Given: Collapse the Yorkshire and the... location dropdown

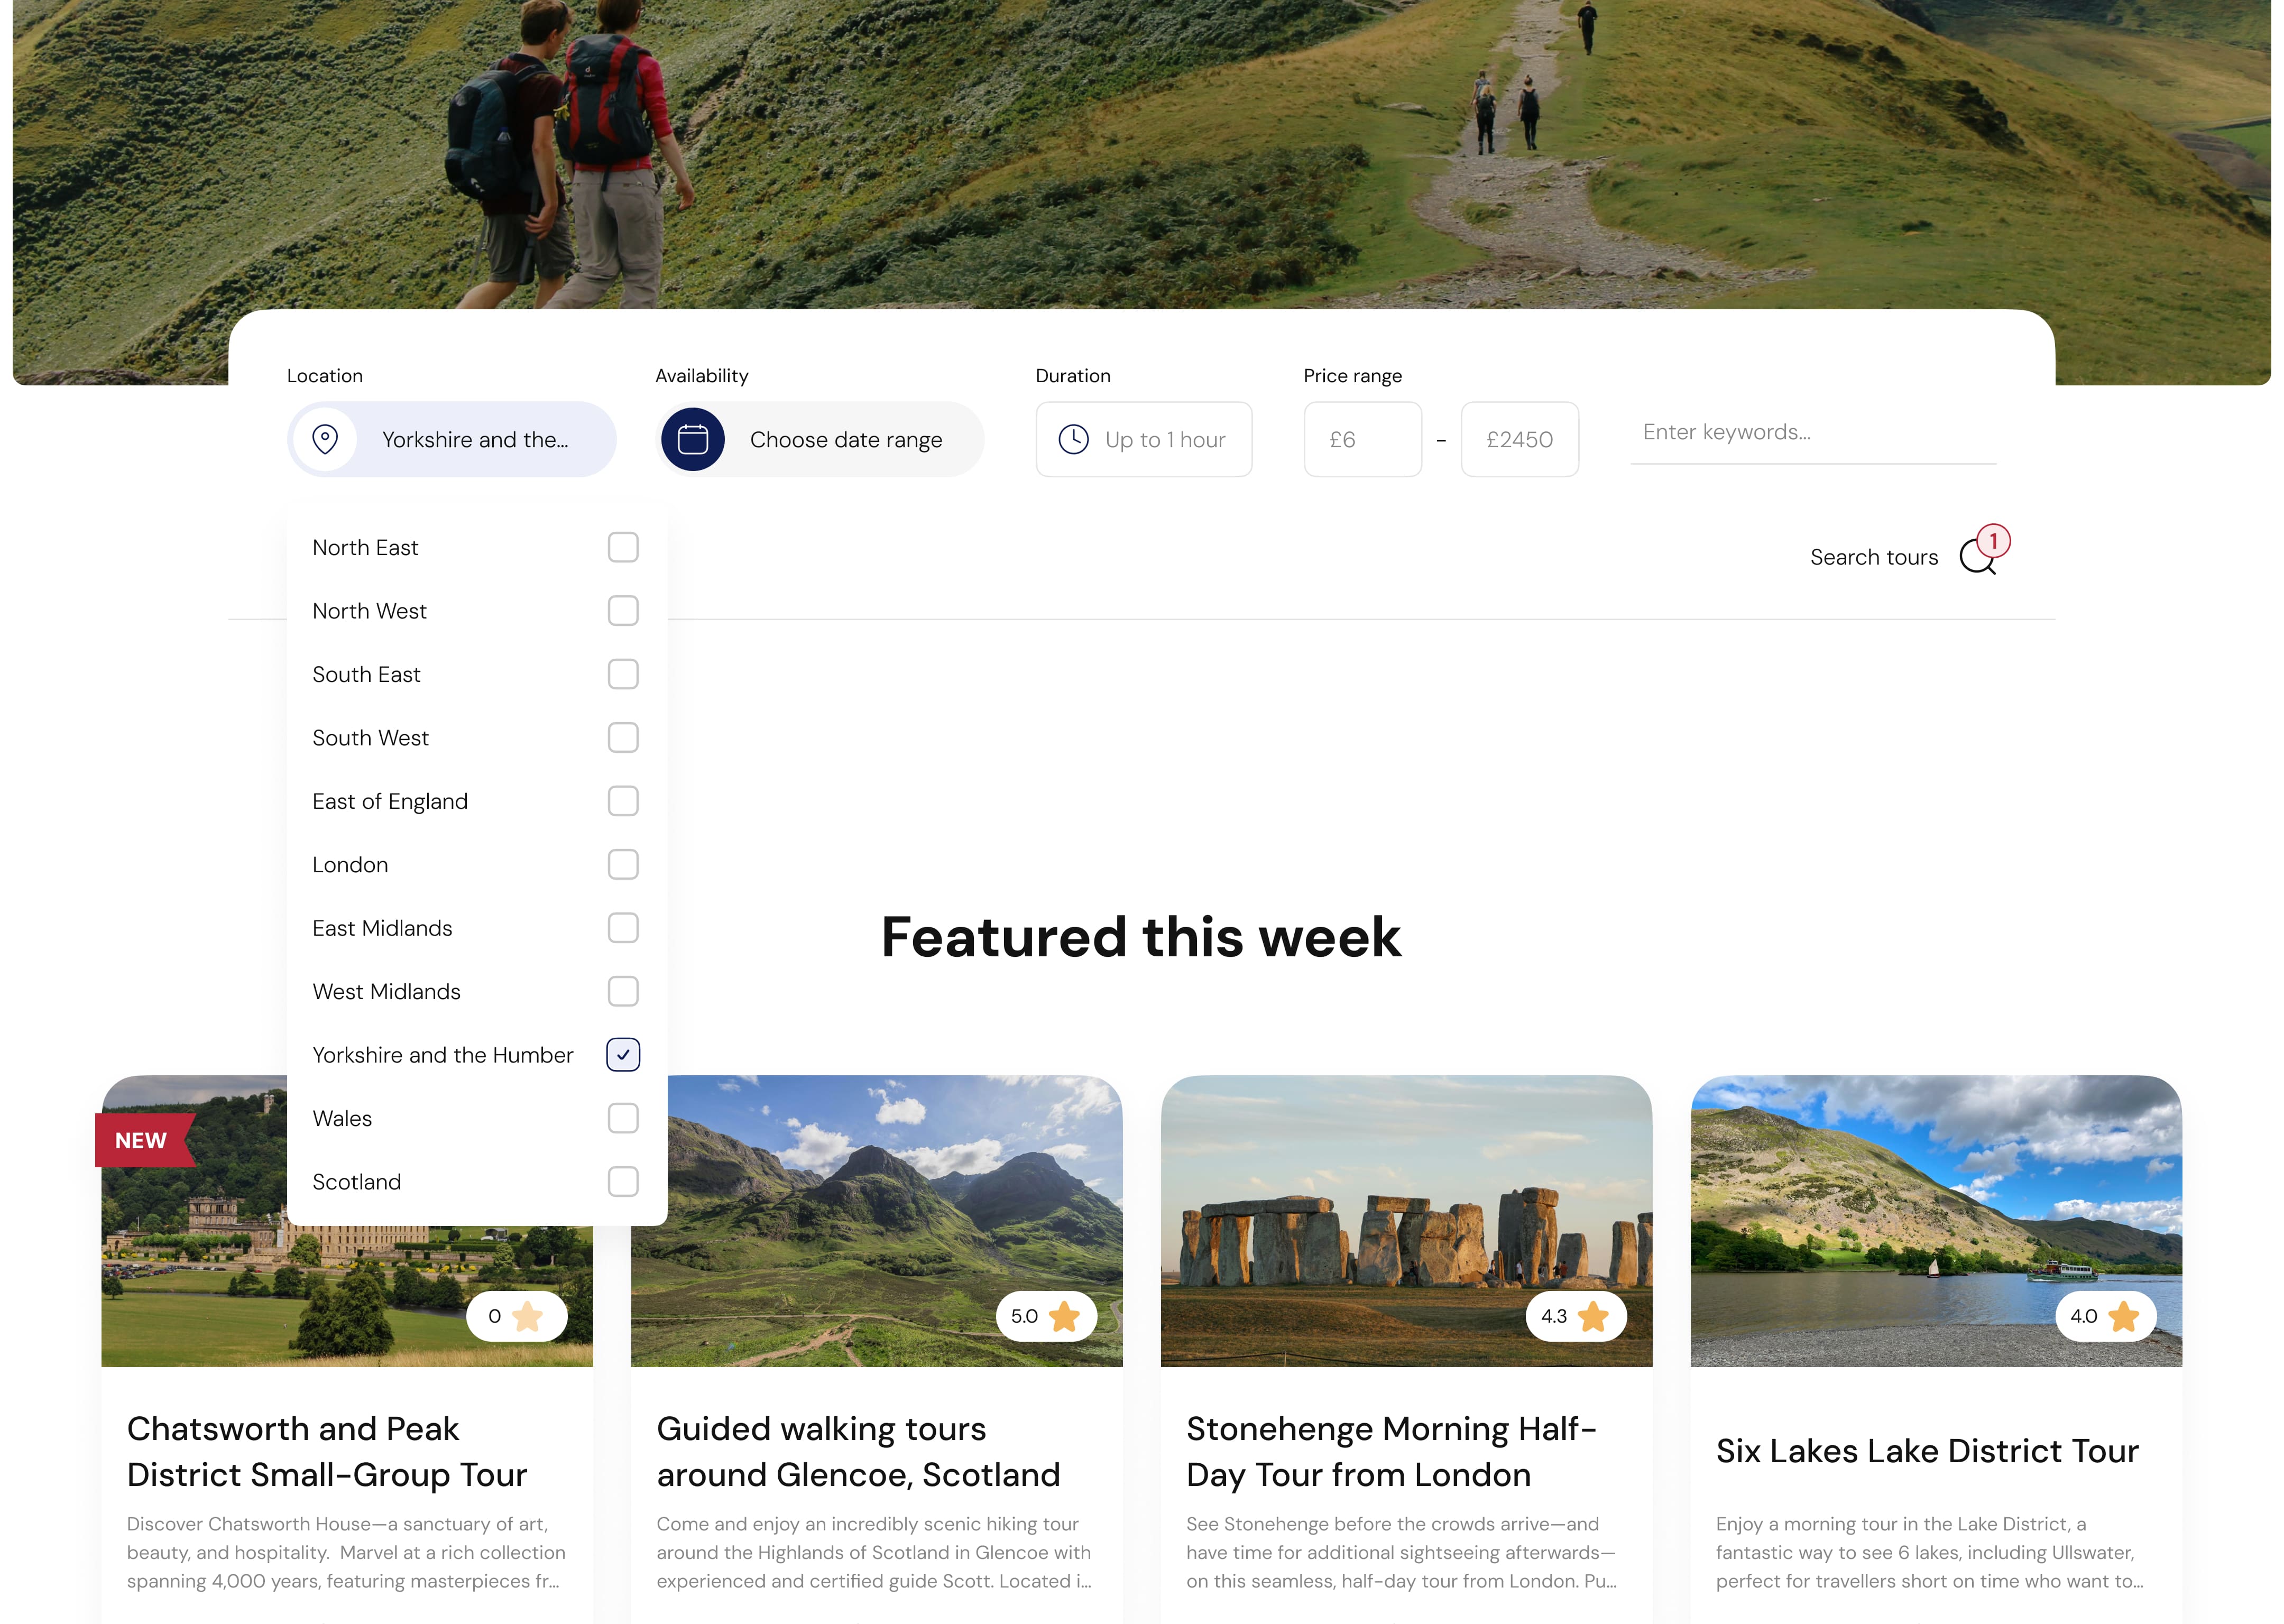Looking at the screenshot, I should coord(452,439).
